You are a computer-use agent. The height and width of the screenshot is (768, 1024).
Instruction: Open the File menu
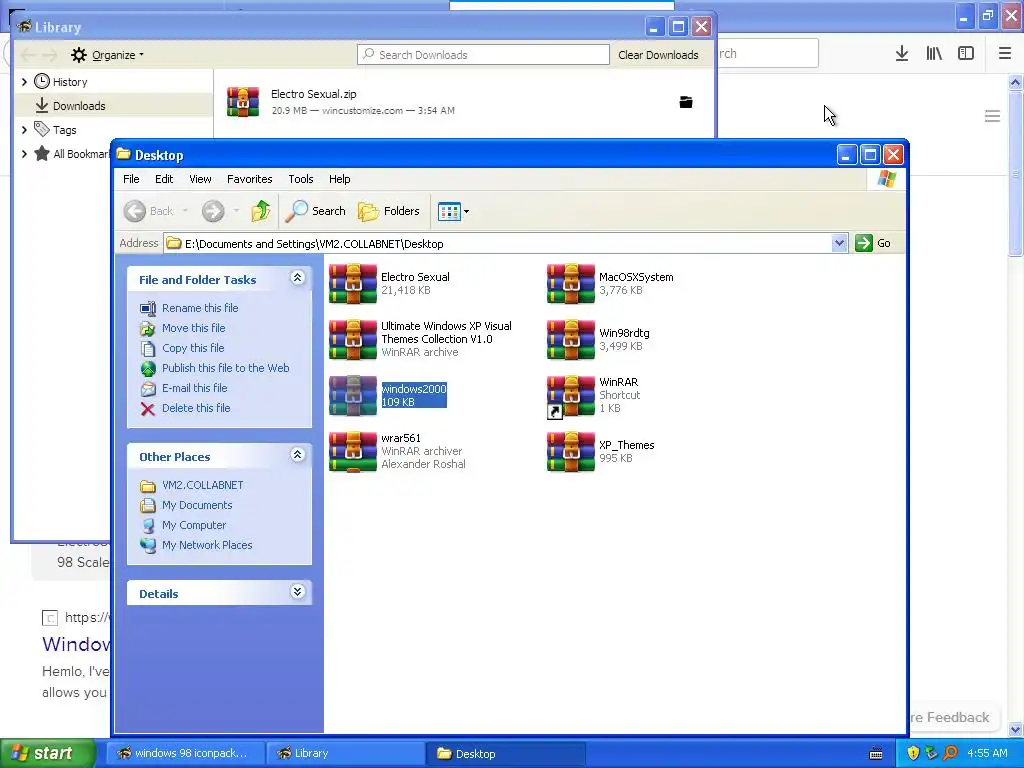point(131,179)
